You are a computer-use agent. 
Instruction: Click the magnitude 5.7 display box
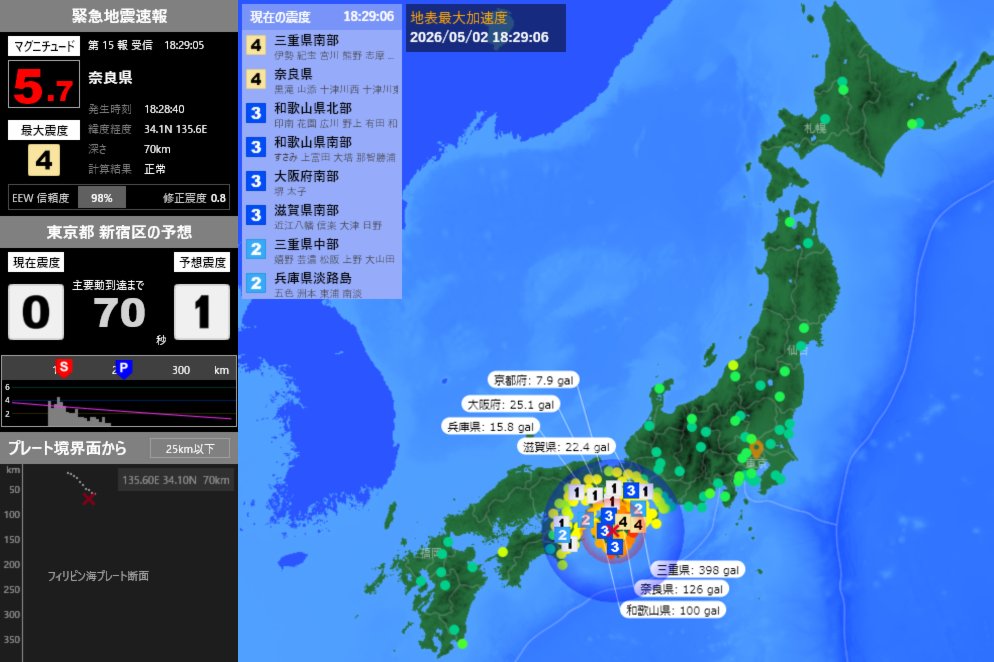pos(44,84)
